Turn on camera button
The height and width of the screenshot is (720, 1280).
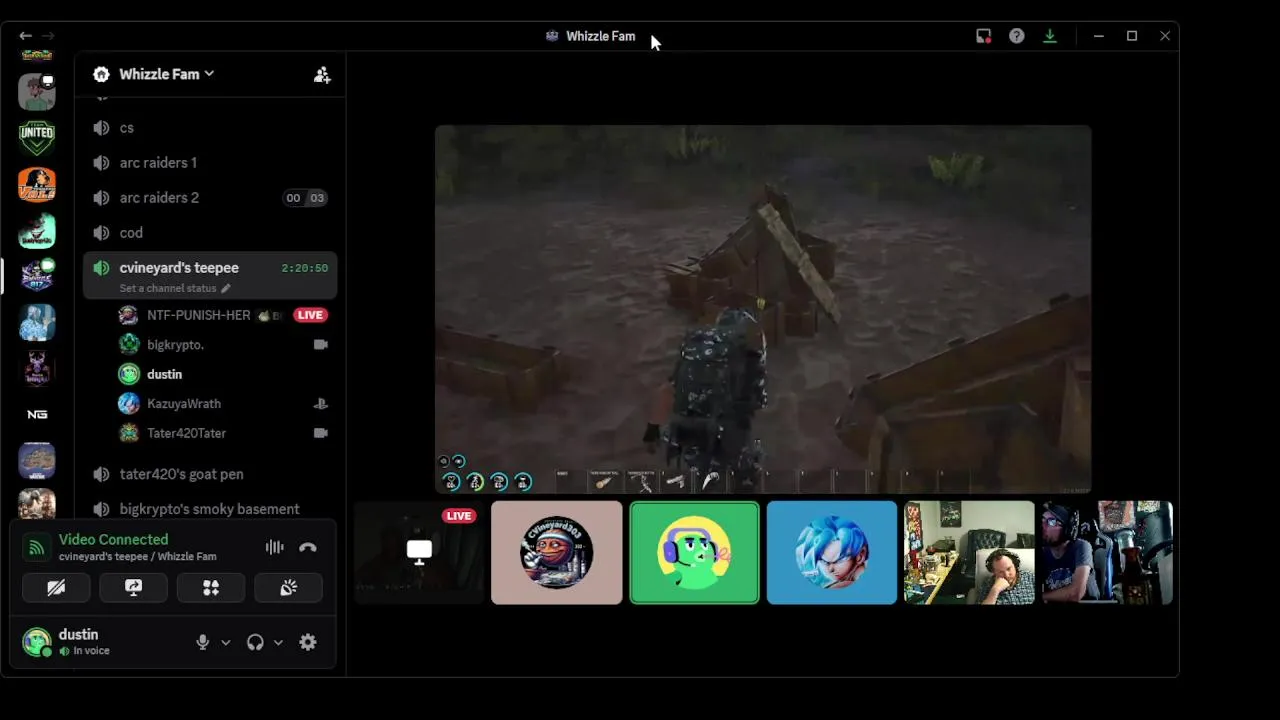tap(56, 588)
